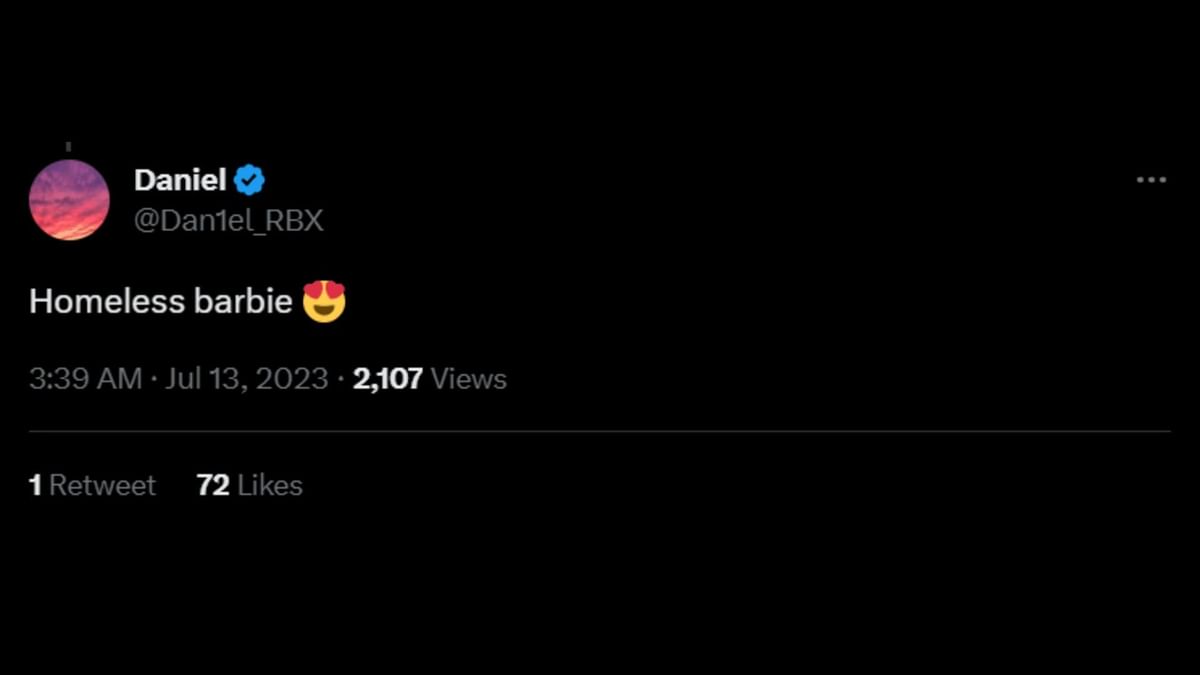This screenshot has height=675, width=1200.
Task: Open Daniel's sunset profile picture
Action: (x=69, y=200)
